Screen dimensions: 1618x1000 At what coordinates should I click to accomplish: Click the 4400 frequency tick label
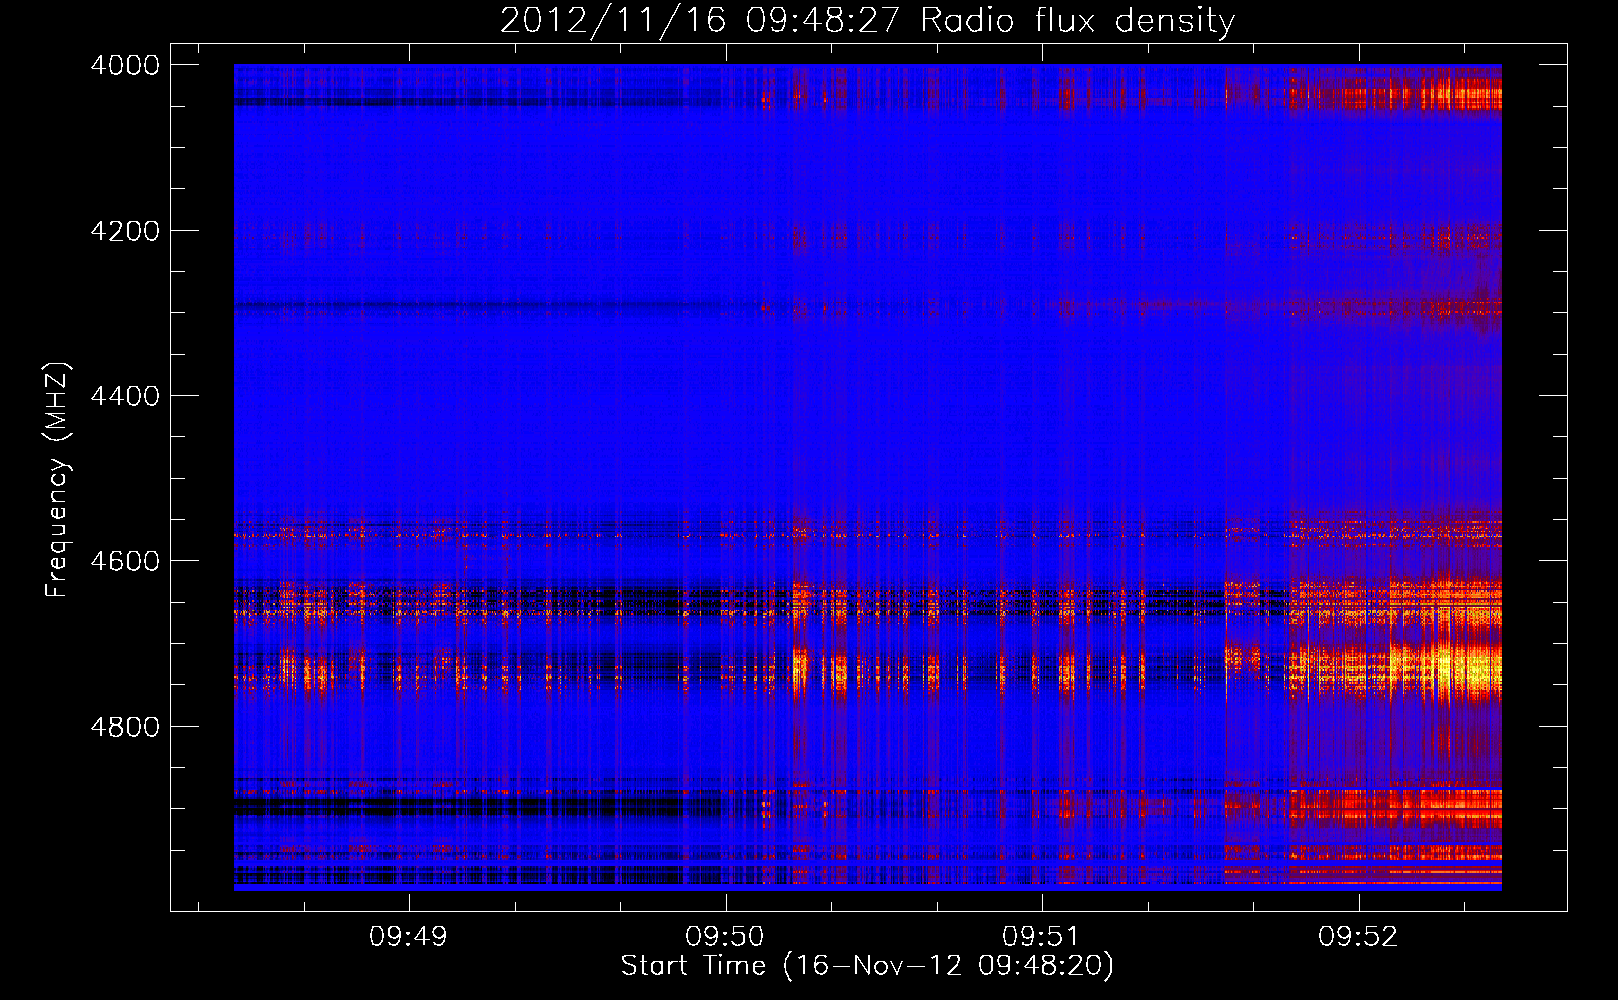tap(125, 396)
